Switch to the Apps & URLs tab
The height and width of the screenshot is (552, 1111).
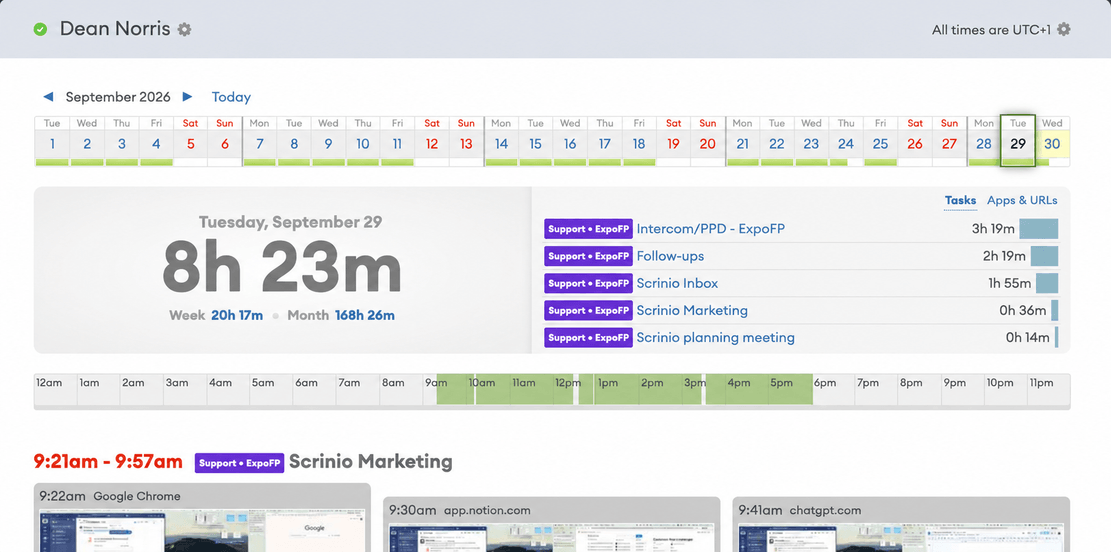[x=1022, y=200]
